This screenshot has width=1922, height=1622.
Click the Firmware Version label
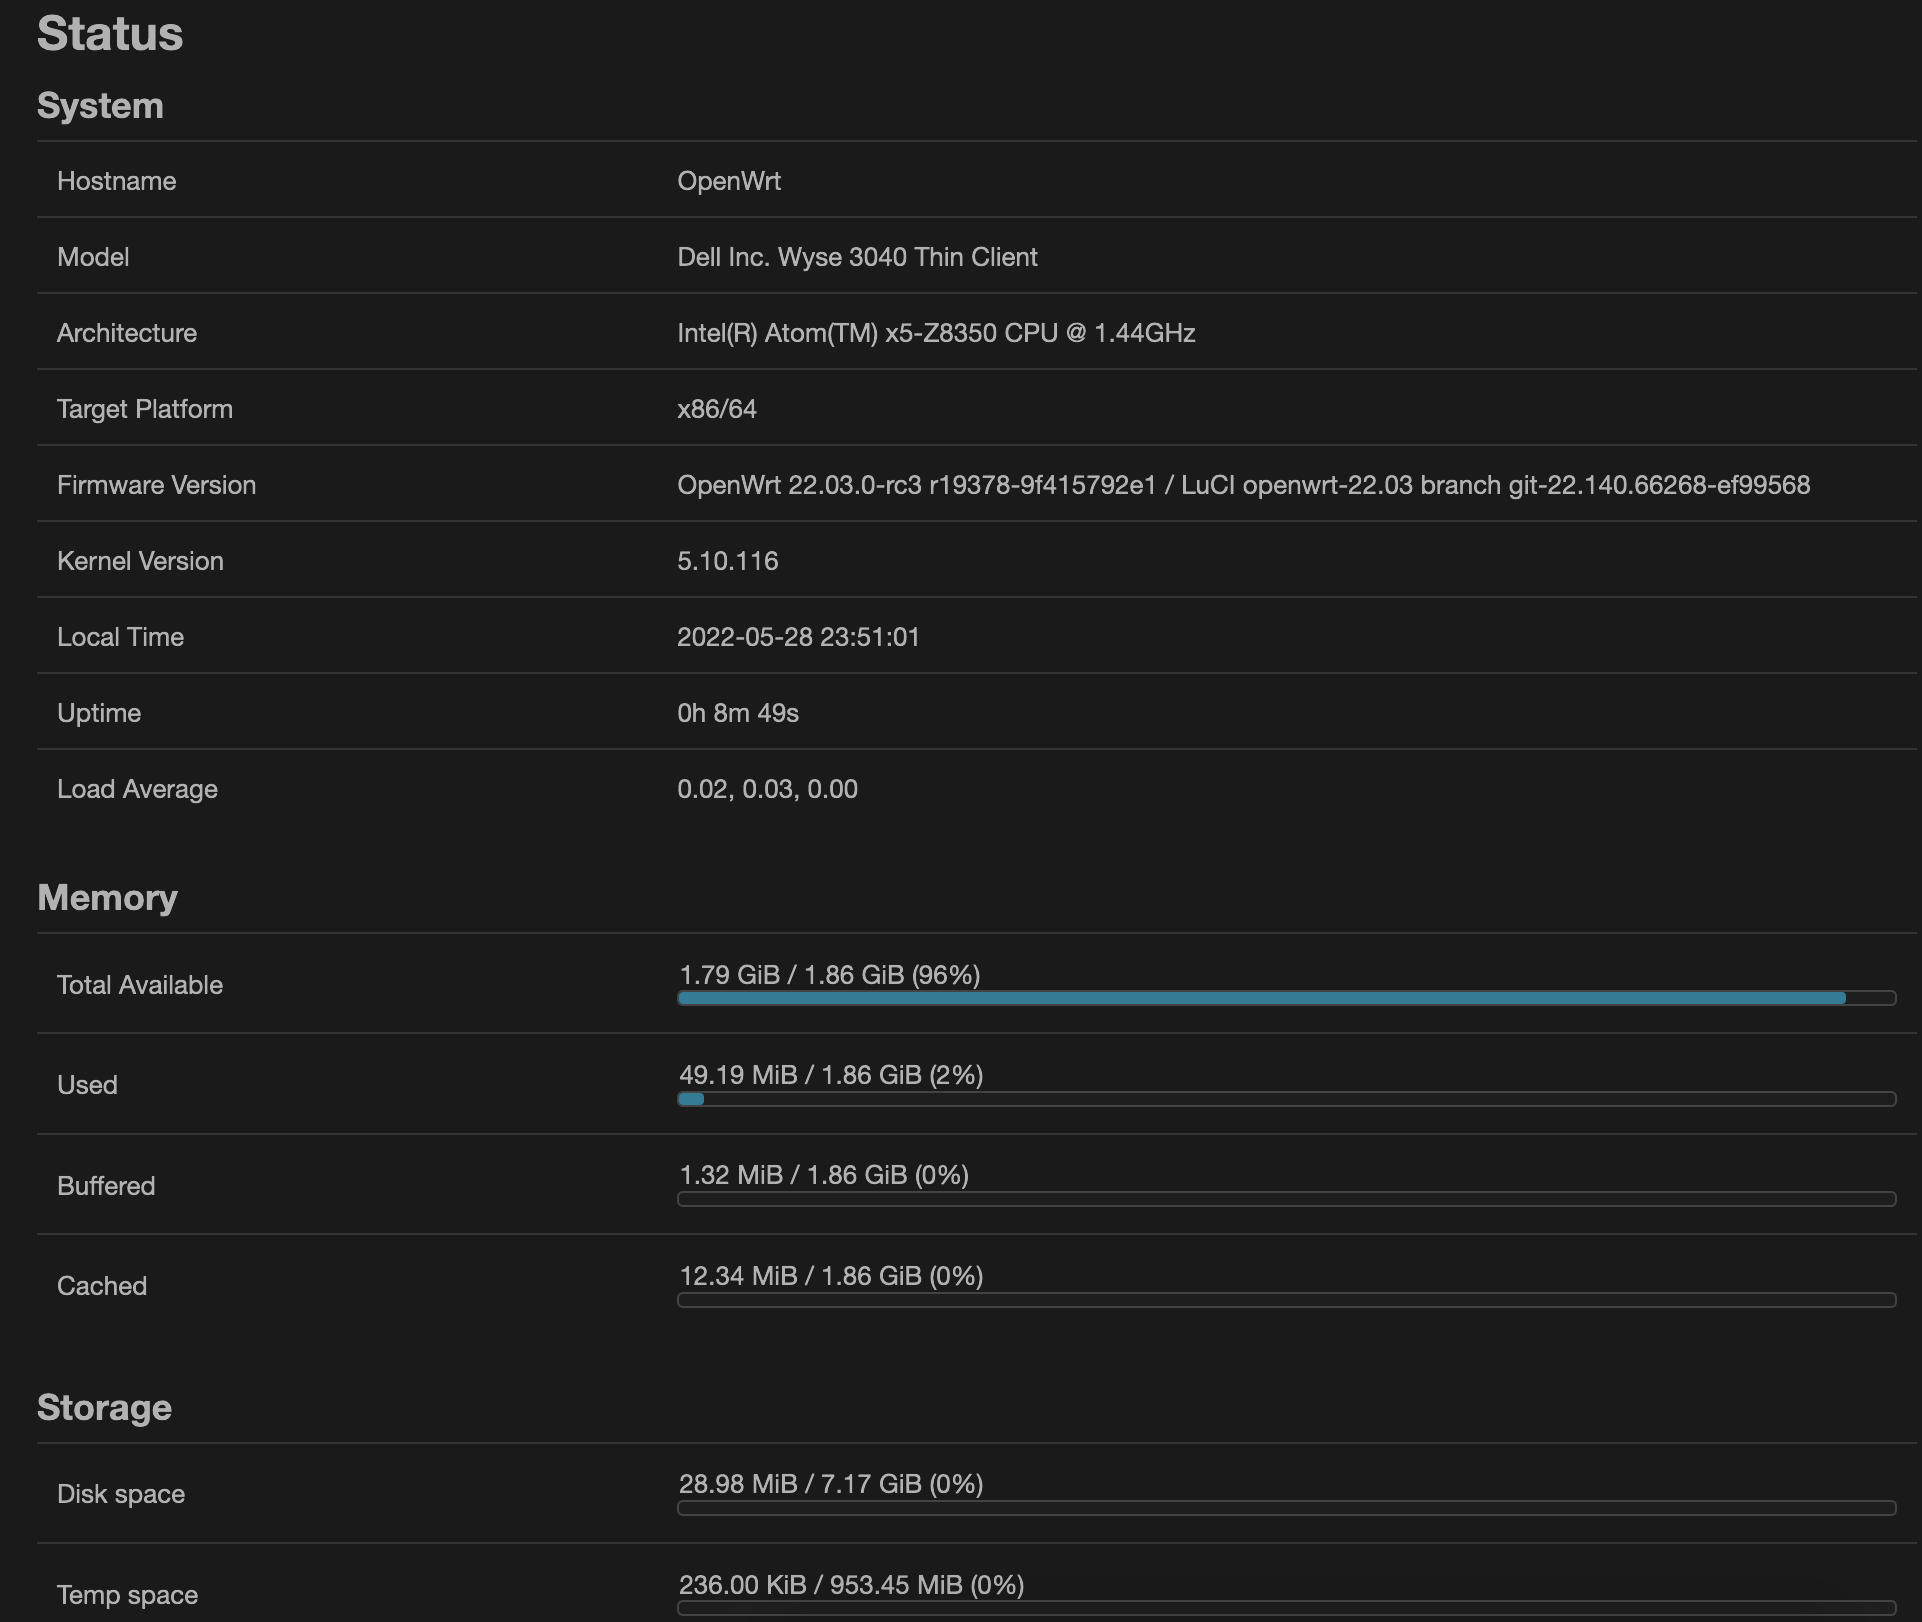click(156, 485)
